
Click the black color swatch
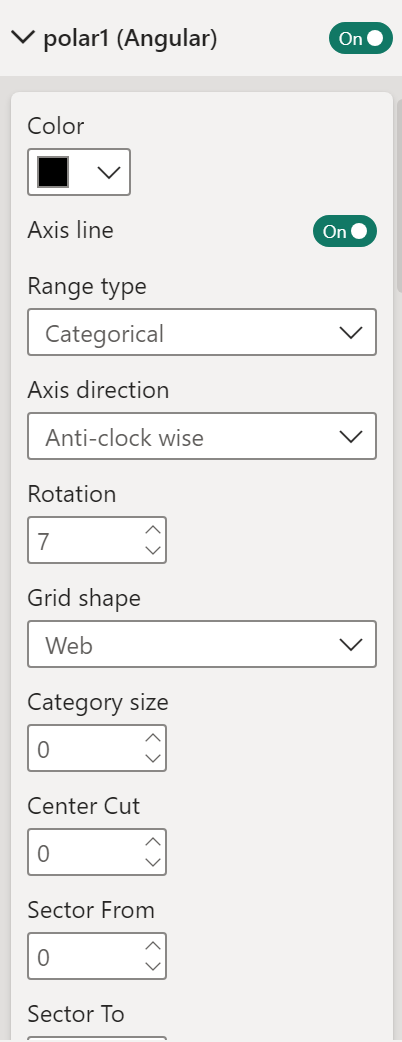pyautogui.click(x=53, y=172)
